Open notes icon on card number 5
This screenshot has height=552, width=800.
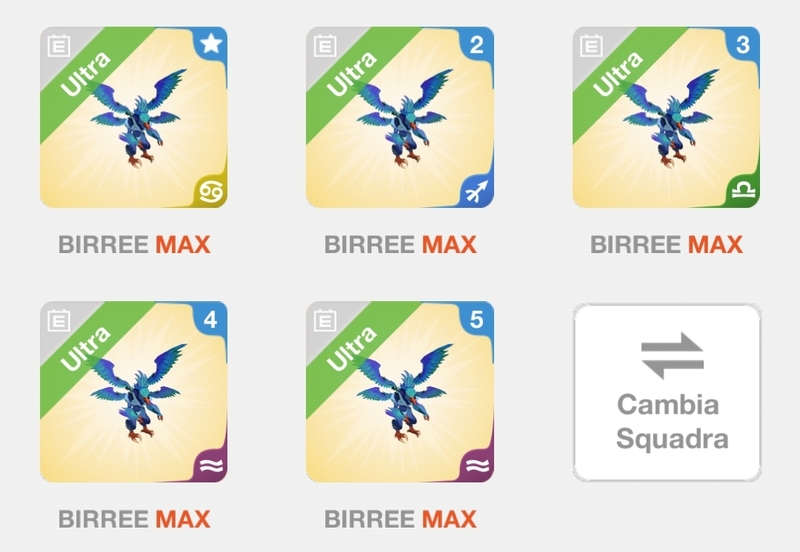325,320
